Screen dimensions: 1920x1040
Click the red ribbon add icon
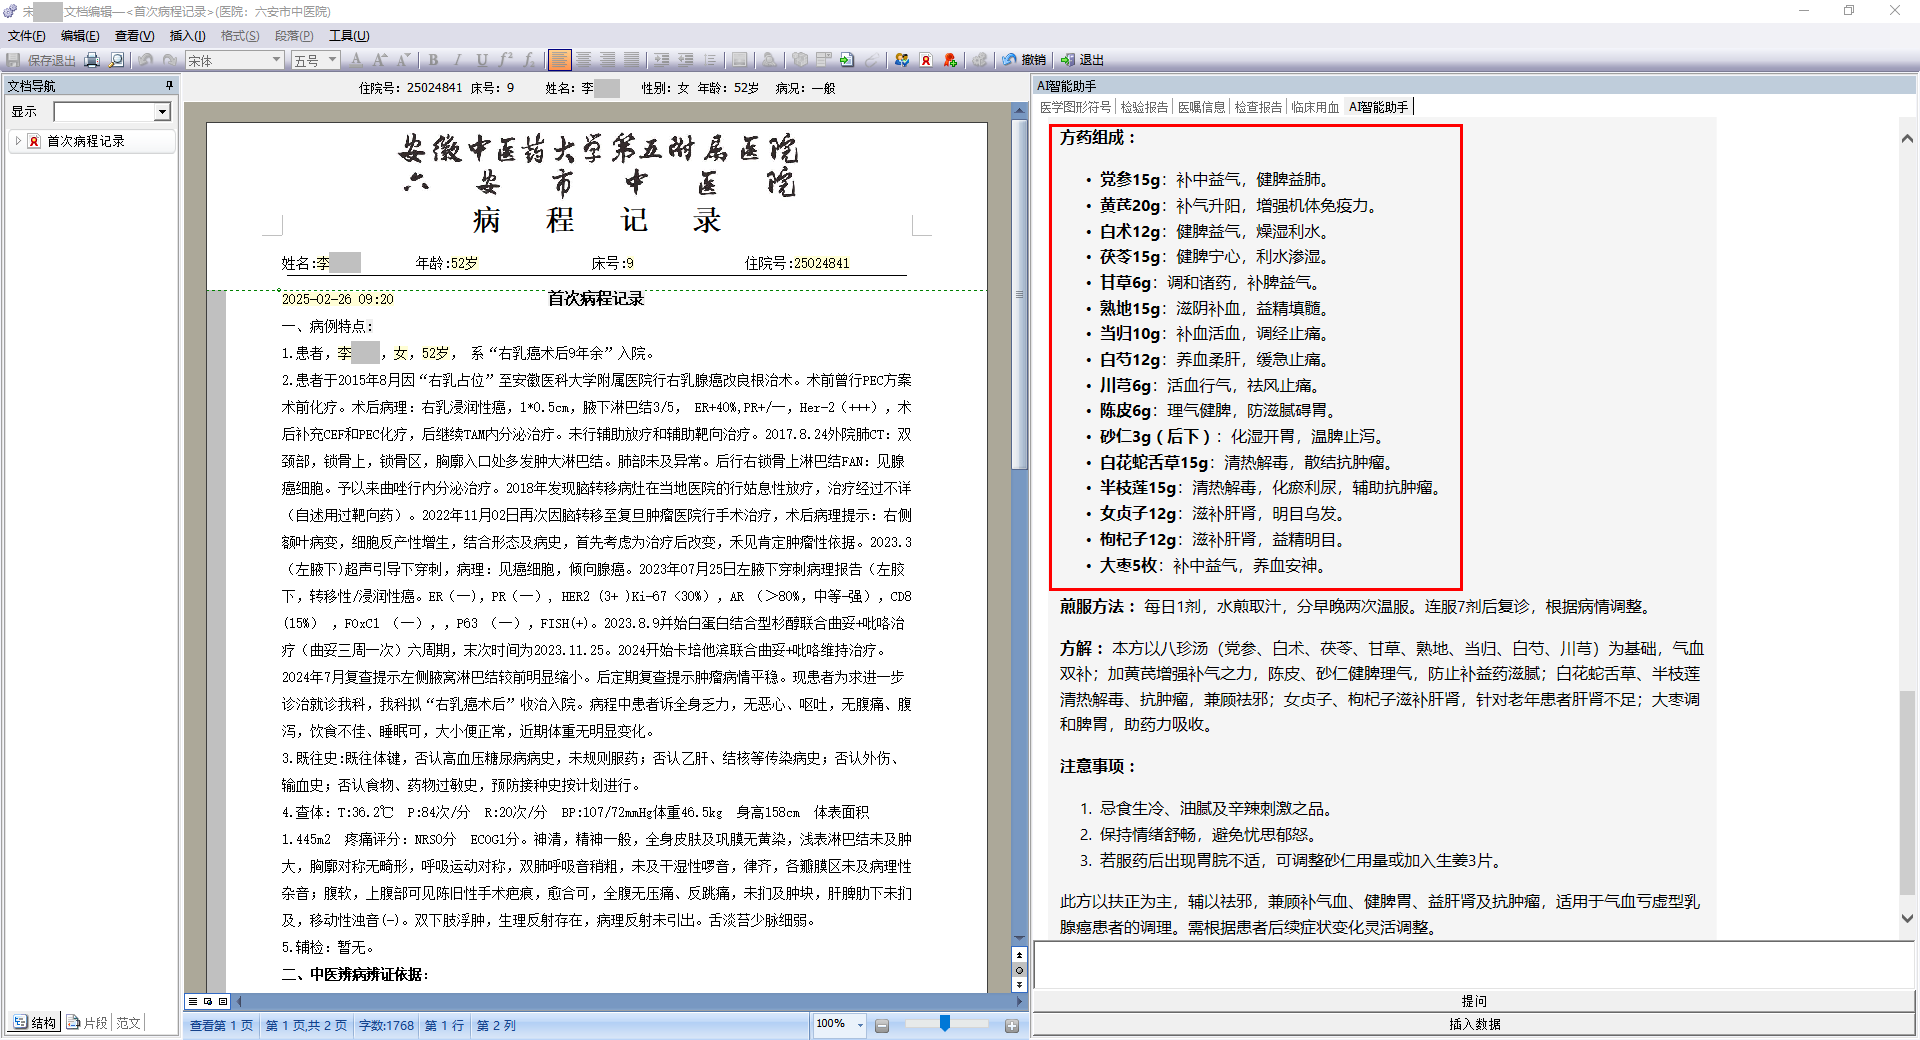pyautogui.click(x=950, y=60)
